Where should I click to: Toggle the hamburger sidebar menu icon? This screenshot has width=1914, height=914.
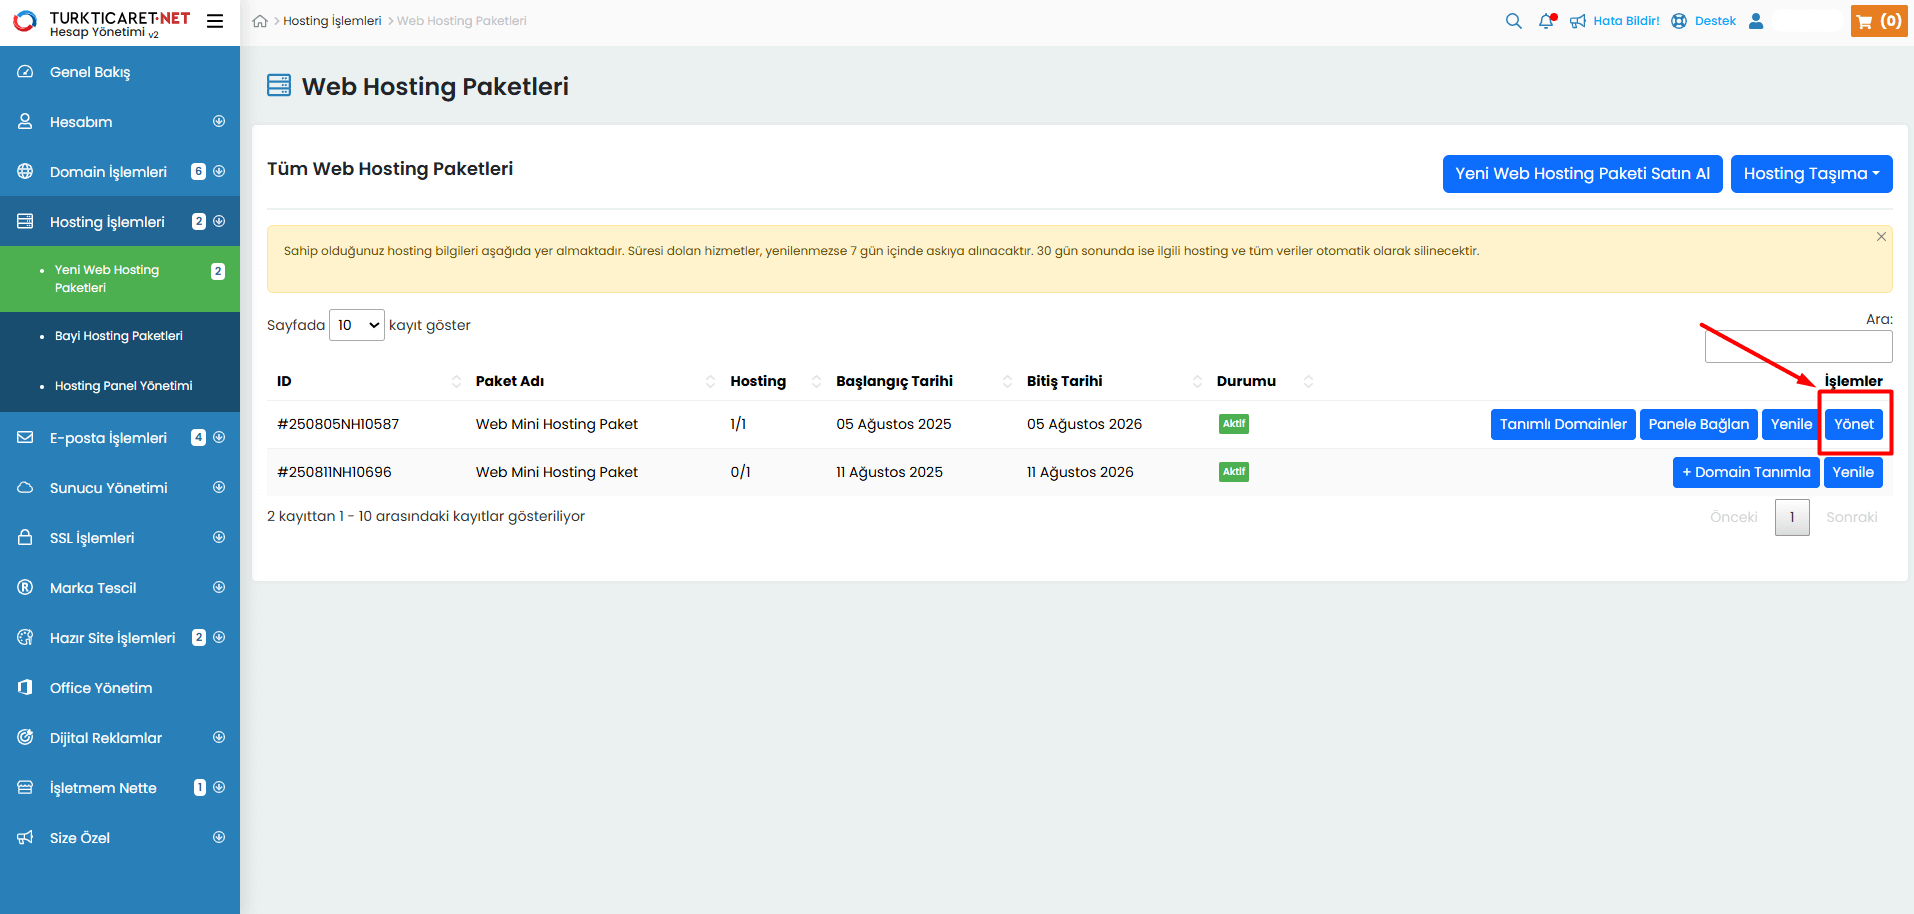[215, 21]
